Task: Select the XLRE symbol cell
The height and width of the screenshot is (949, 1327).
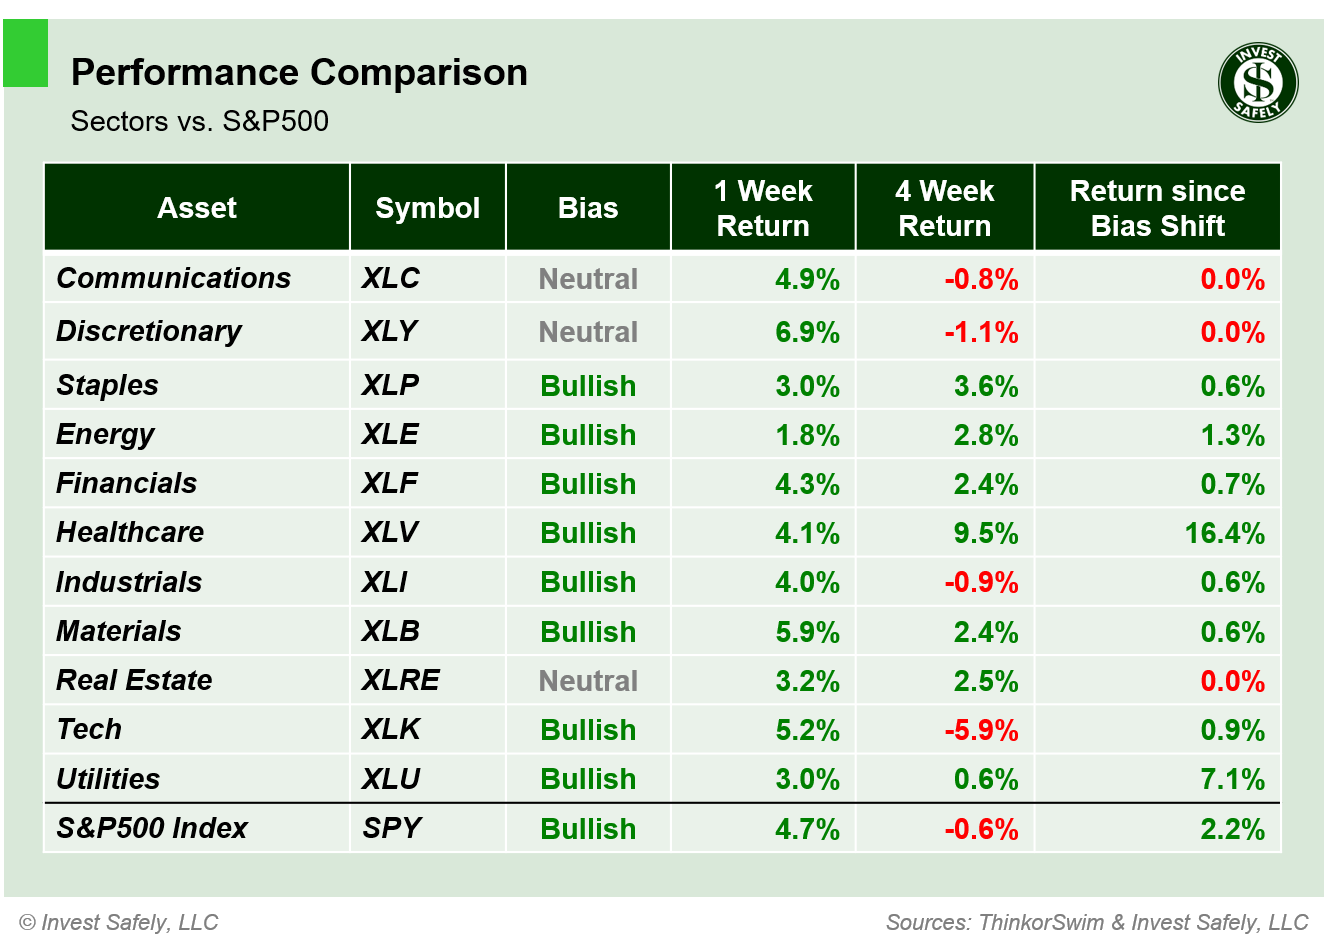Action: tap(400, 680)
